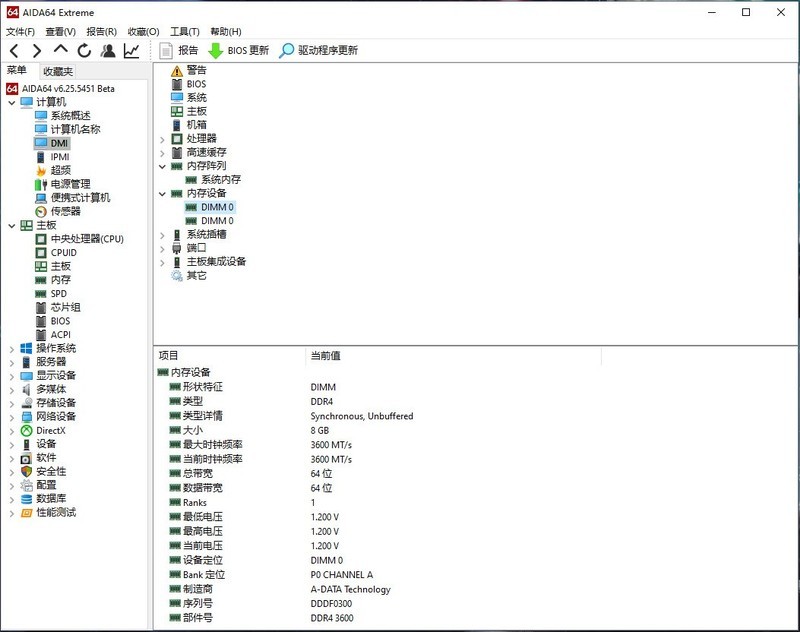Click the BIOS 更新 button

[x=238, y=50]
